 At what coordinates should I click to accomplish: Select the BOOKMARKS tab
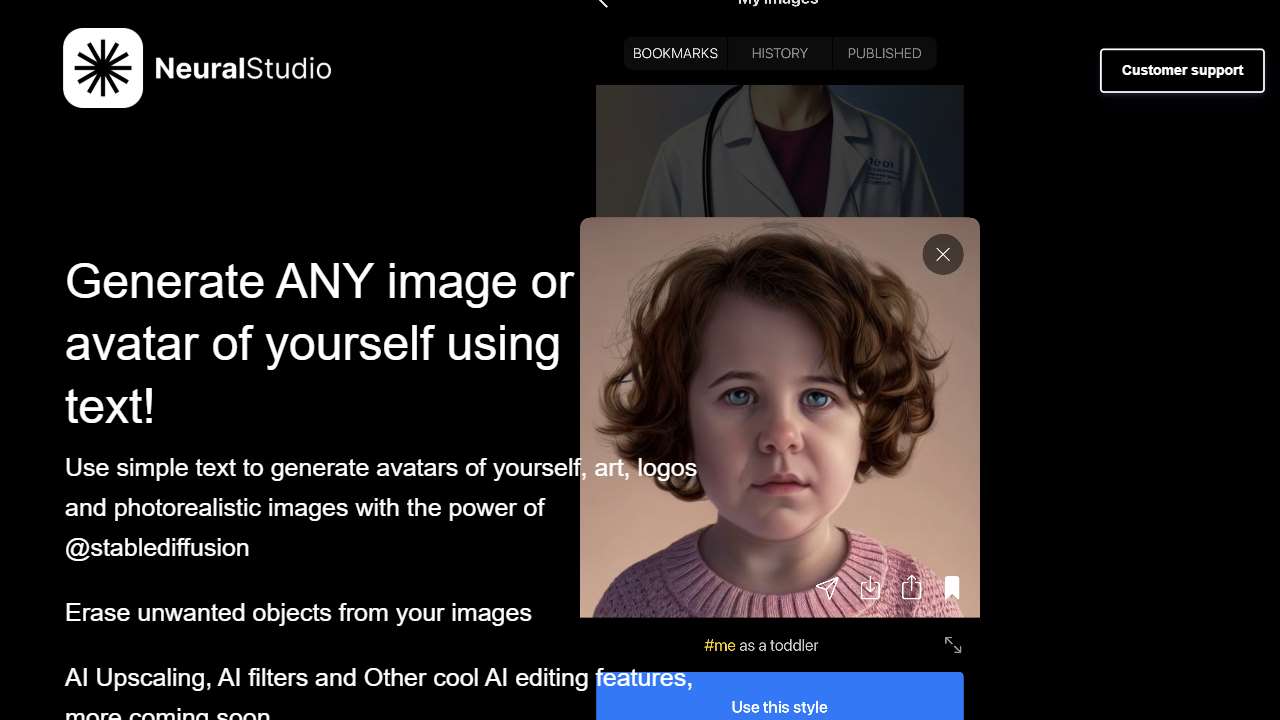[x=675, y=53]
